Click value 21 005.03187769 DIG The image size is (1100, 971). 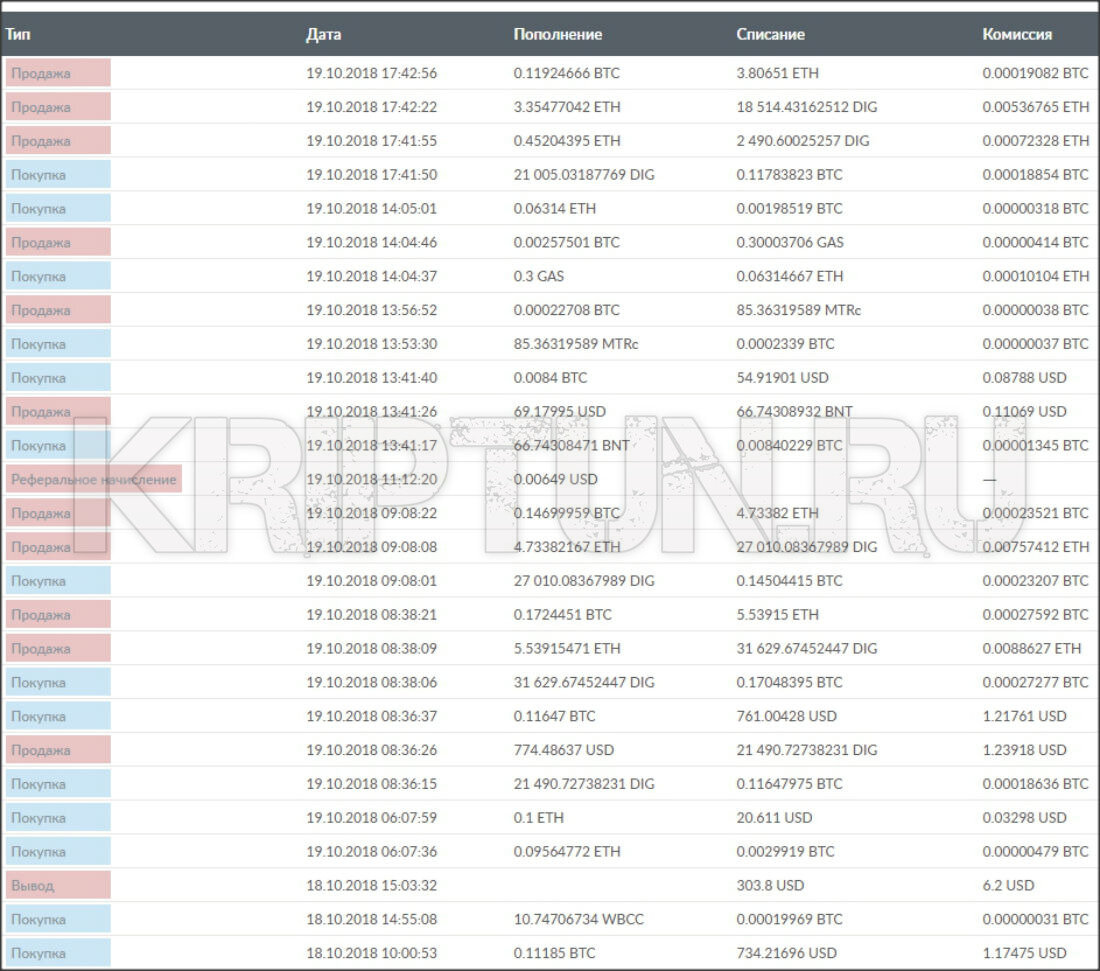pos(584,175)
